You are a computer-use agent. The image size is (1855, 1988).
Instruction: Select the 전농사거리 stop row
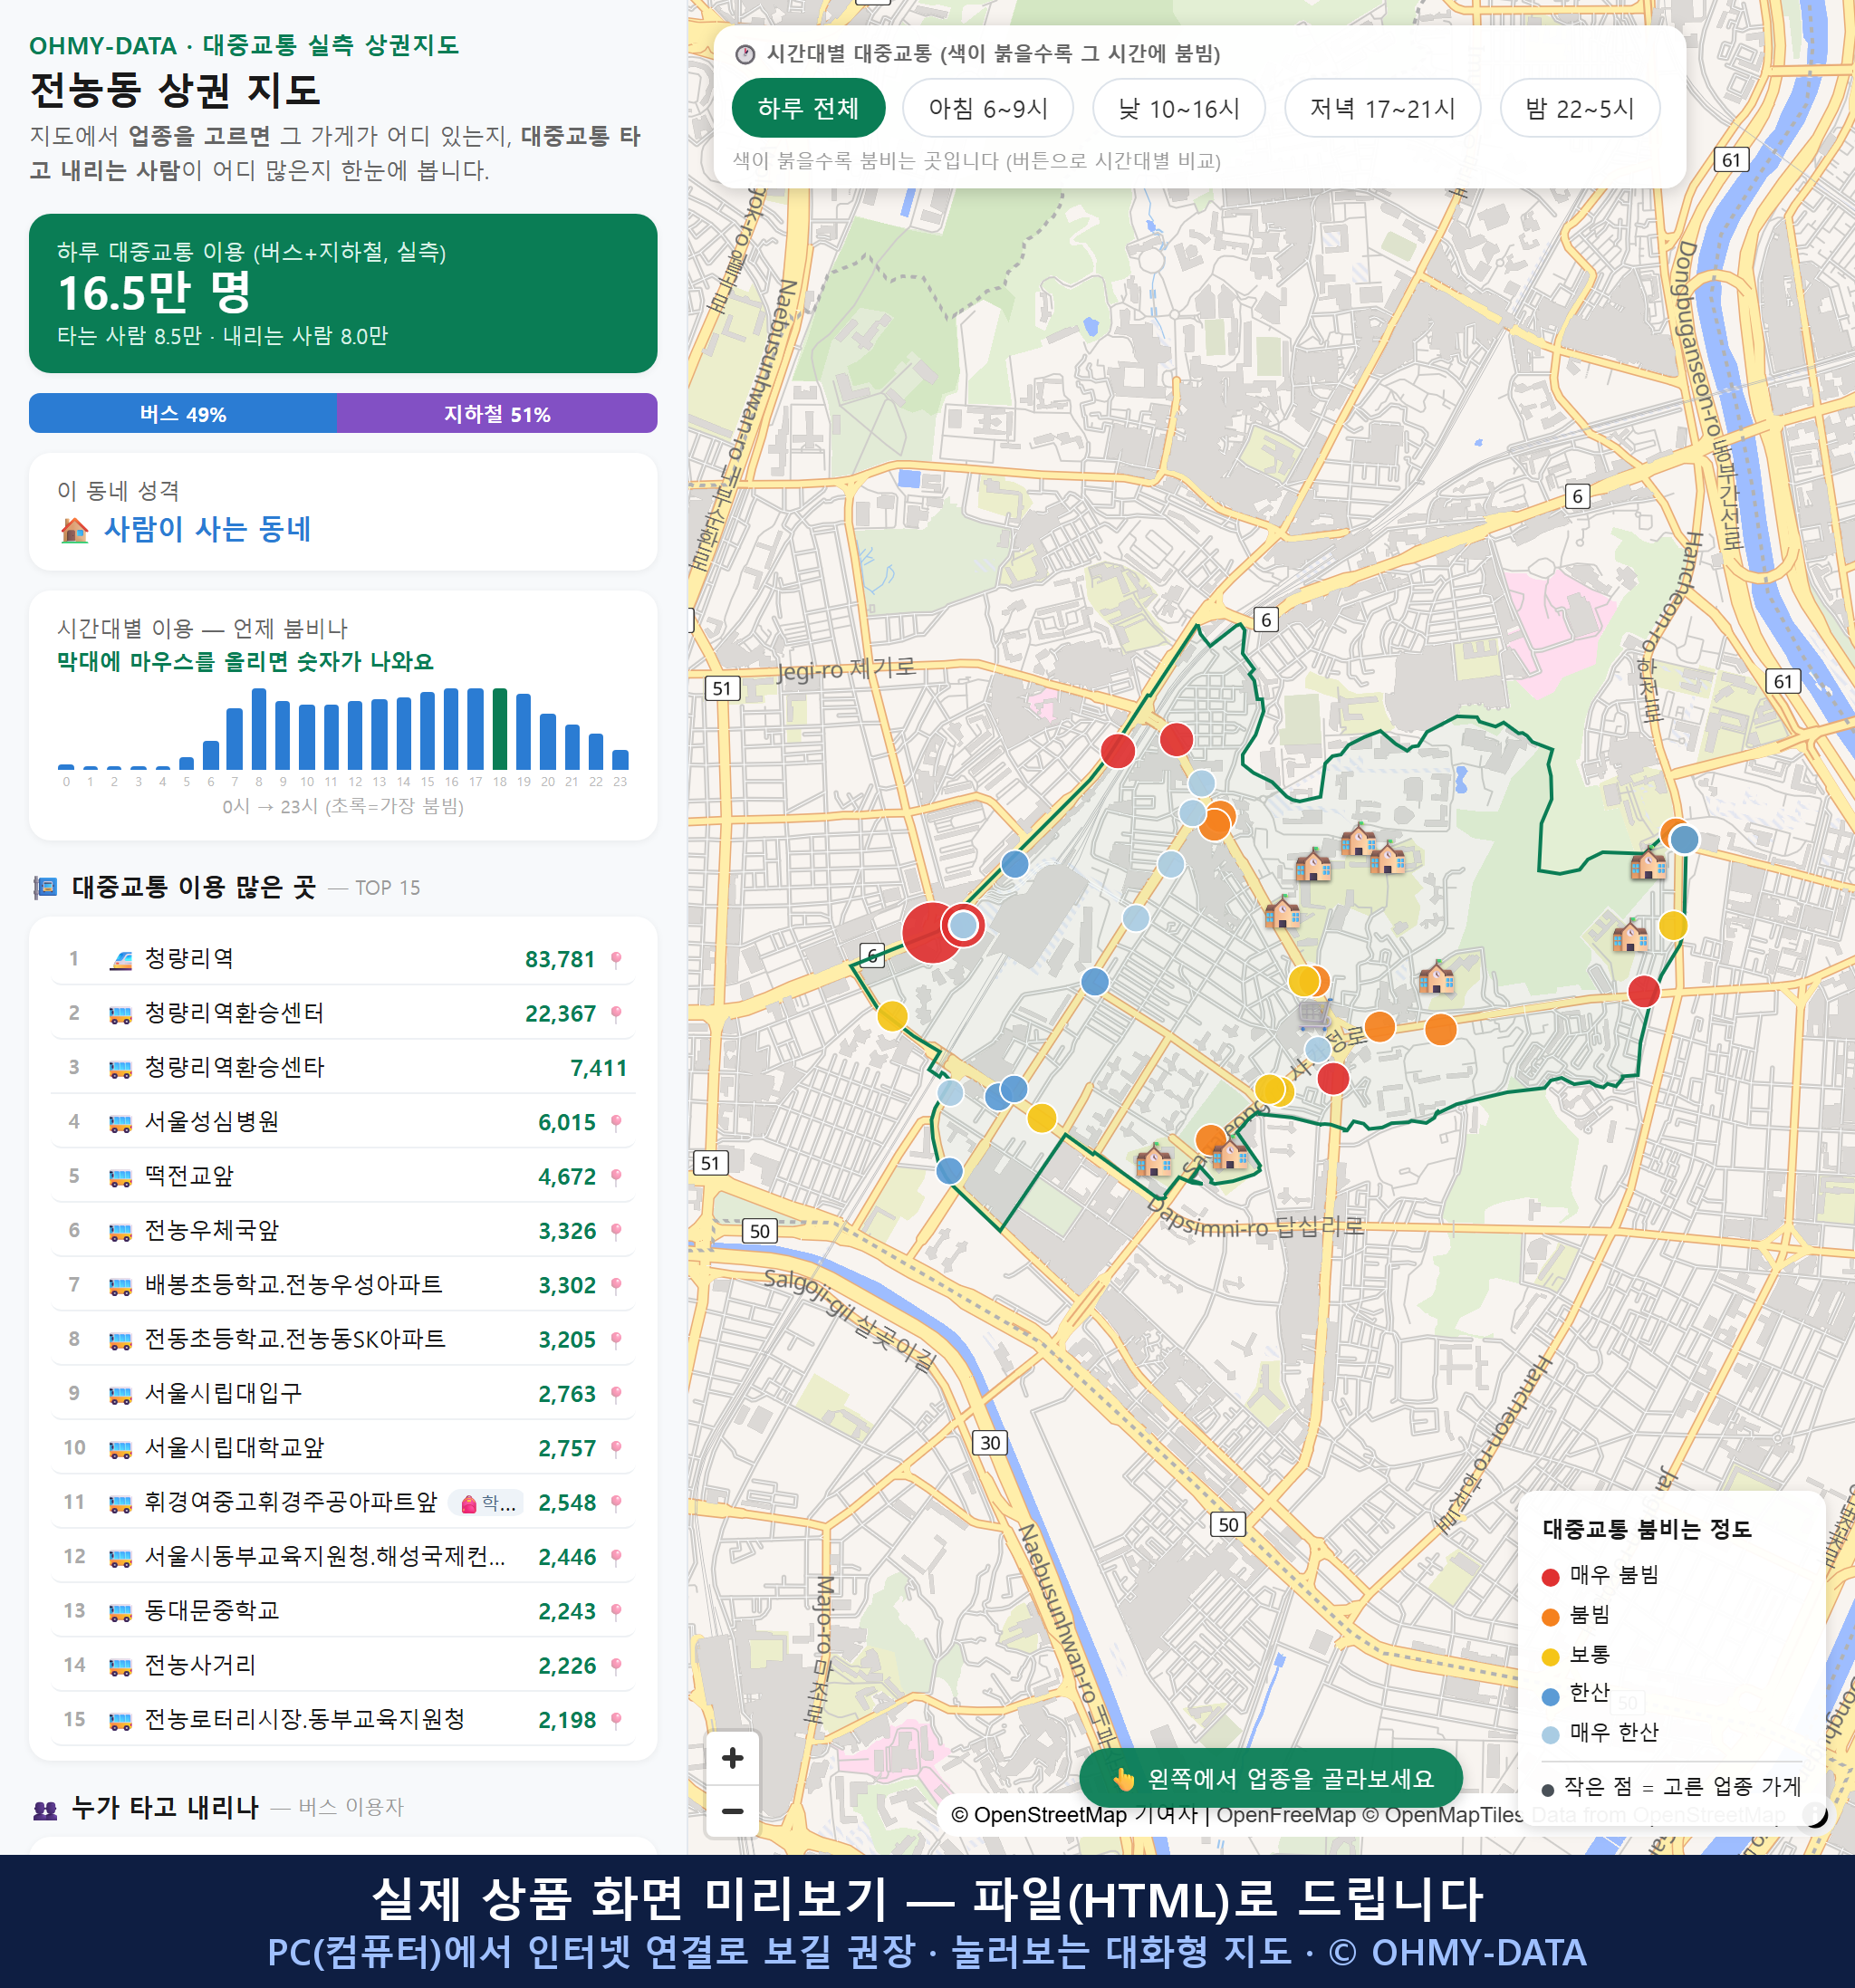click(343, 1664)
